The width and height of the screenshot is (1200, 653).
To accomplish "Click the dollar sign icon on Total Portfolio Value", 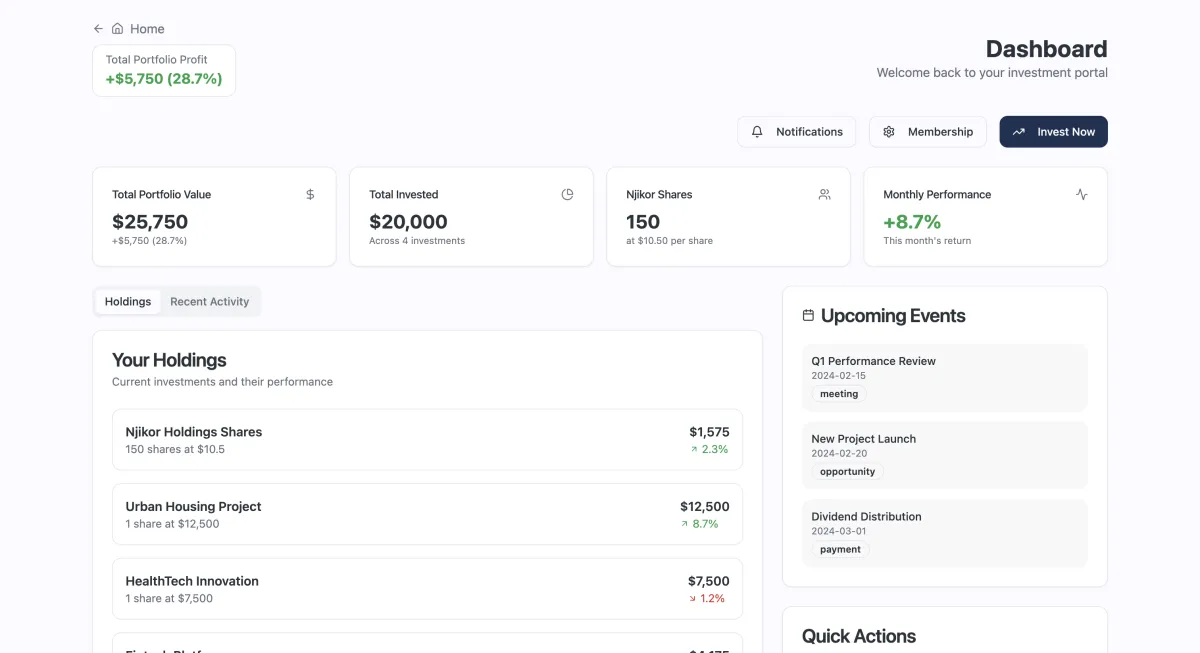I will [310, 194].
